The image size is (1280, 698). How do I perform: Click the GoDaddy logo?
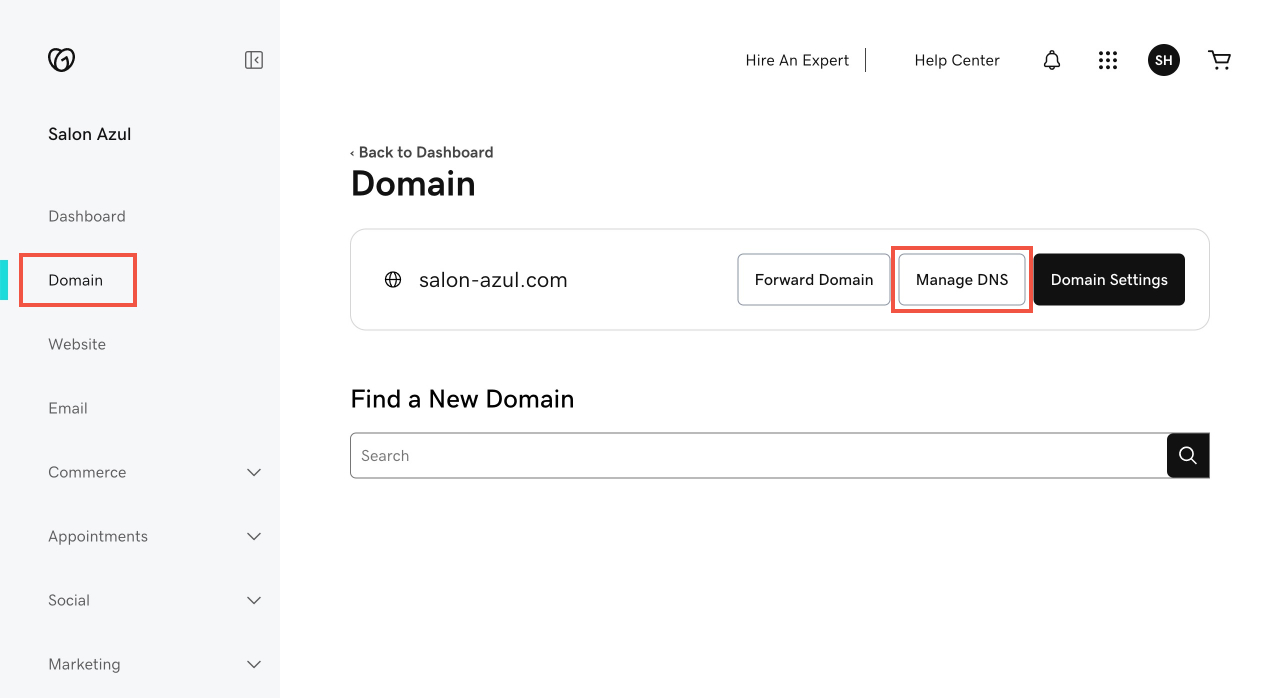(61, 59)
